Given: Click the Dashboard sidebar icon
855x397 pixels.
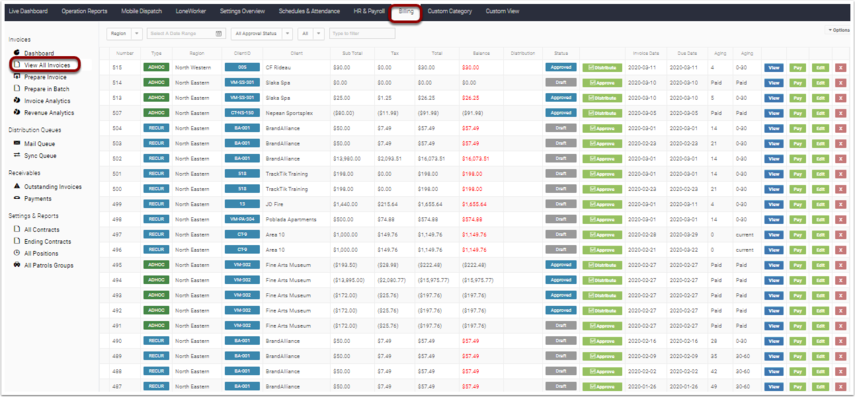Looking at the screenshot, I should click(16, 53).
